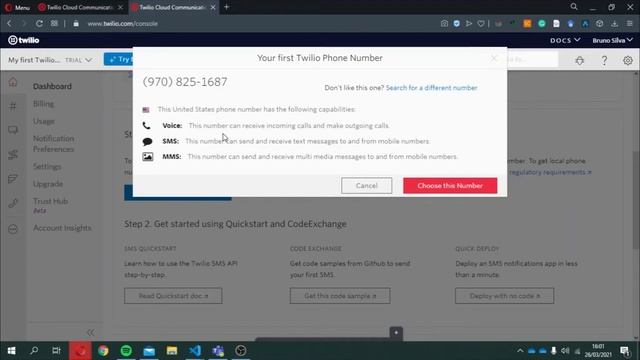The width and height of the screenshot is (640, 360).
Task: Open Spotify from the taskbar
Action: 126,351
